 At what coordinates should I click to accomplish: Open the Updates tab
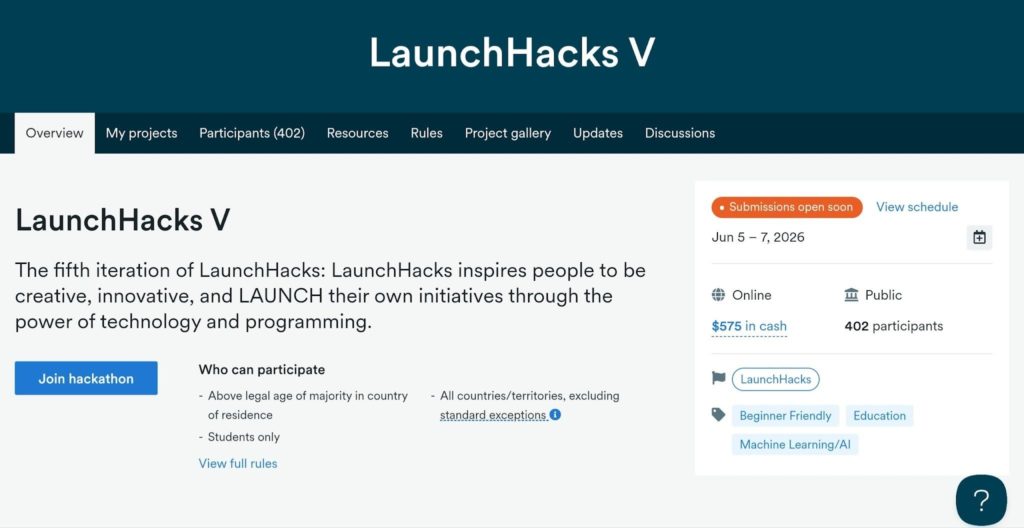[598, 133]
